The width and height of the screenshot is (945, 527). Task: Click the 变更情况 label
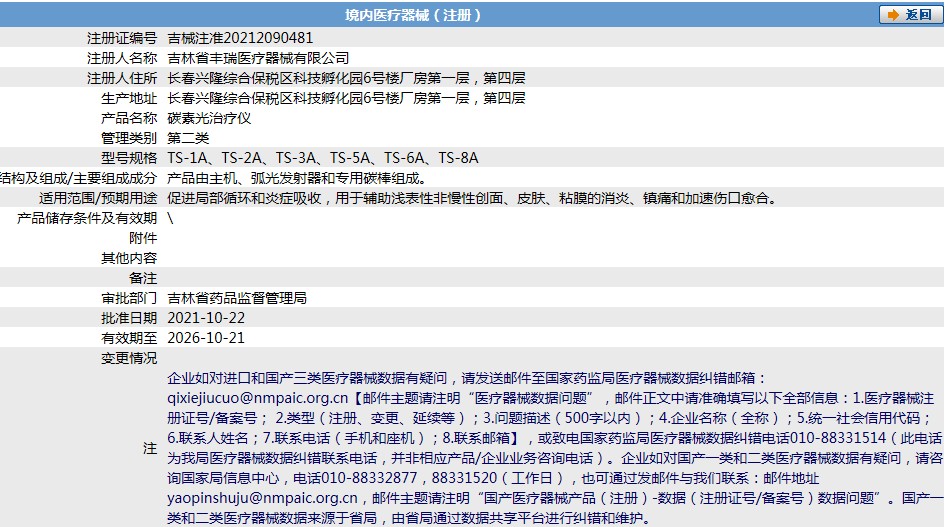(129, 358)
